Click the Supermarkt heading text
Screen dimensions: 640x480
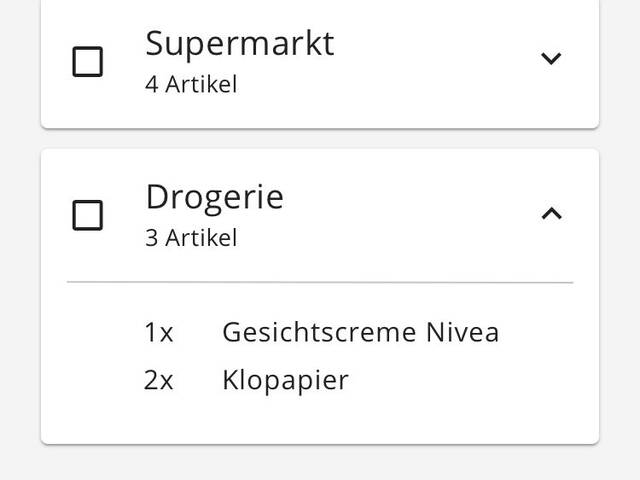coord(239,44)
